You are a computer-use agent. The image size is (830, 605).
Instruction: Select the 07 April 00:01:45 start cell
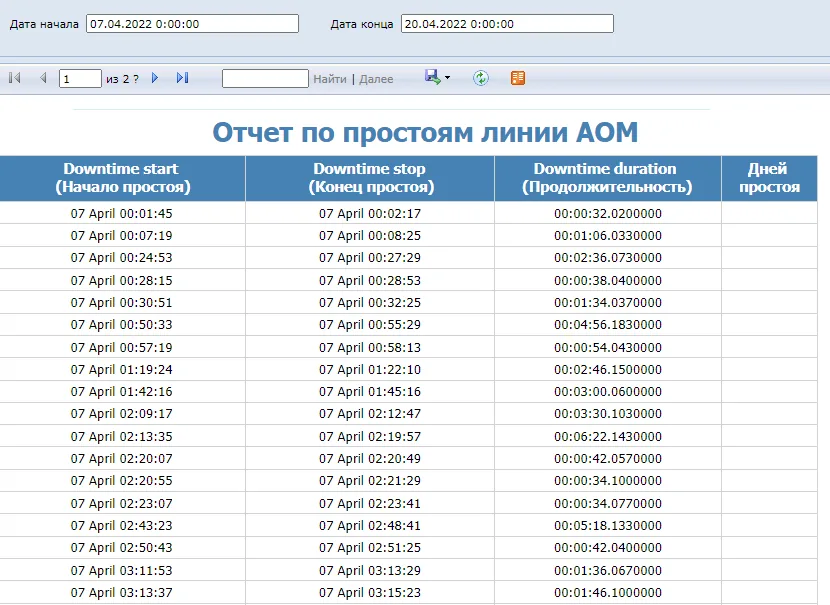pyautogui.click(x=121, y=213)
